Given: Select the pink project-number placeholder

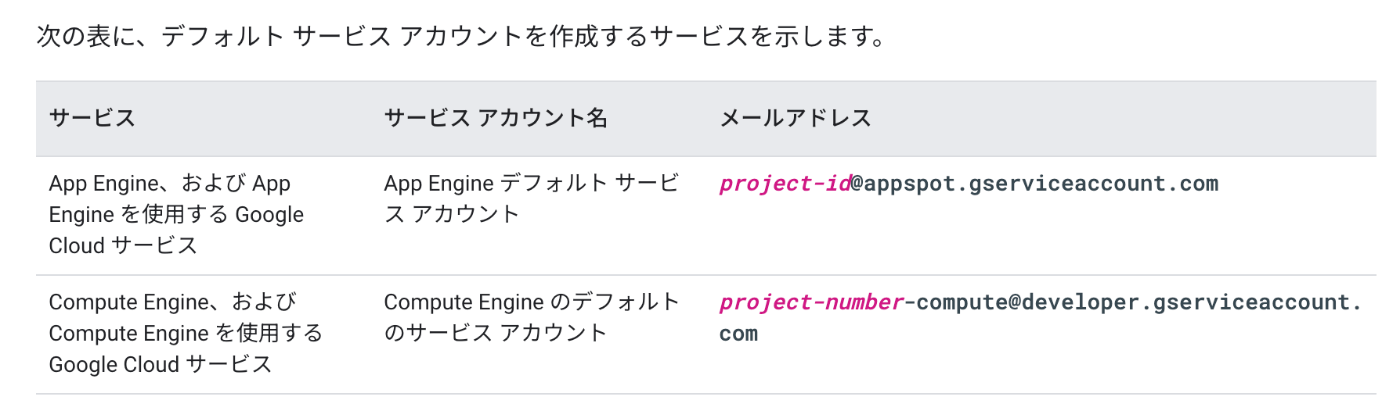Looking at the screenshot, I should [811, 302].
